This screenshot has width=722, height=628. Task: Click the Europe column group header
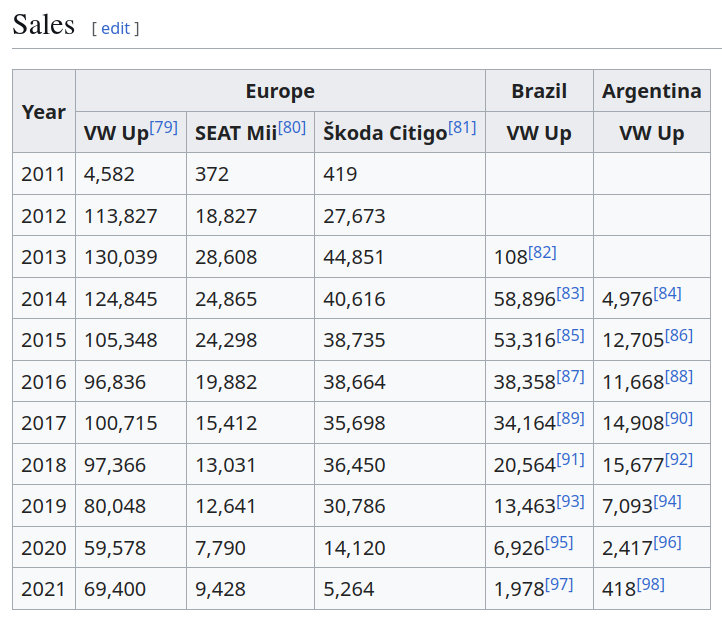pos(280,91)
